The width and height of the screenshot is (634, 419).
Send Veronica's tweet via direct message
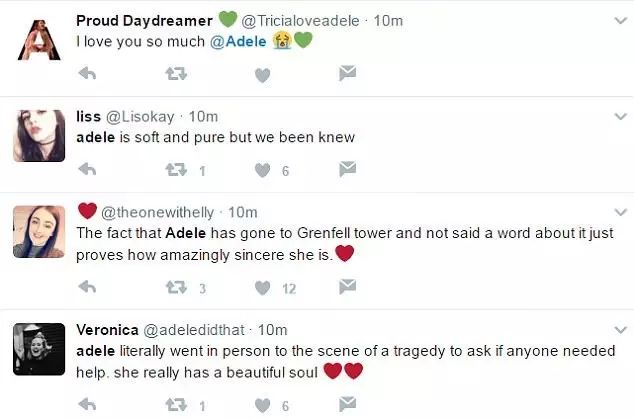(347, 405)
